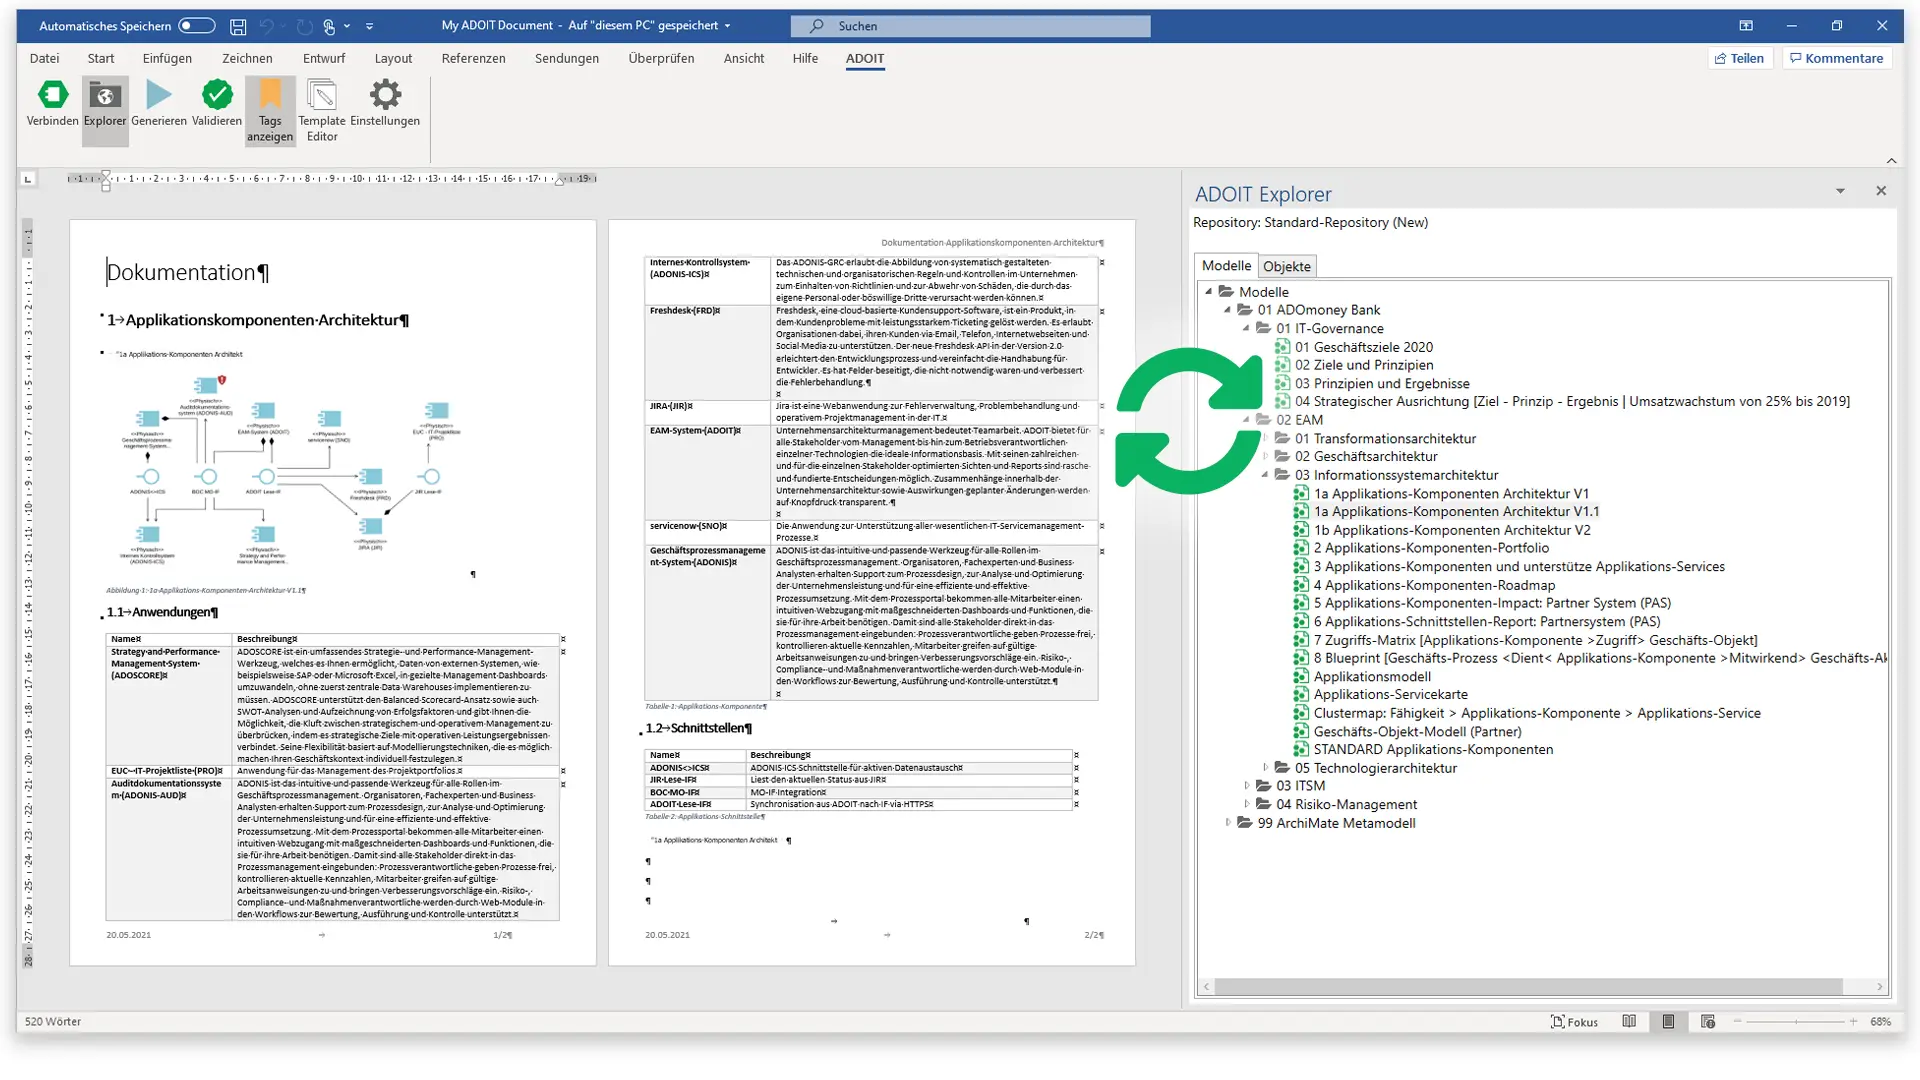Click the Teilen share button

(1740, 59)
